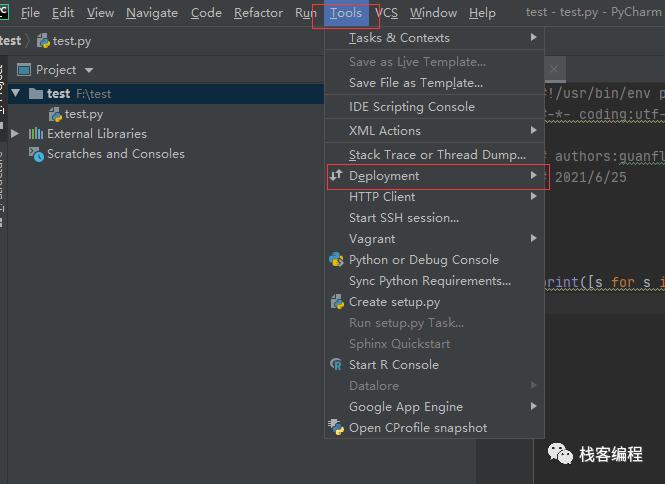Select Scratches and Consoles item
The image size is (665, 484).
click(116, 154)
